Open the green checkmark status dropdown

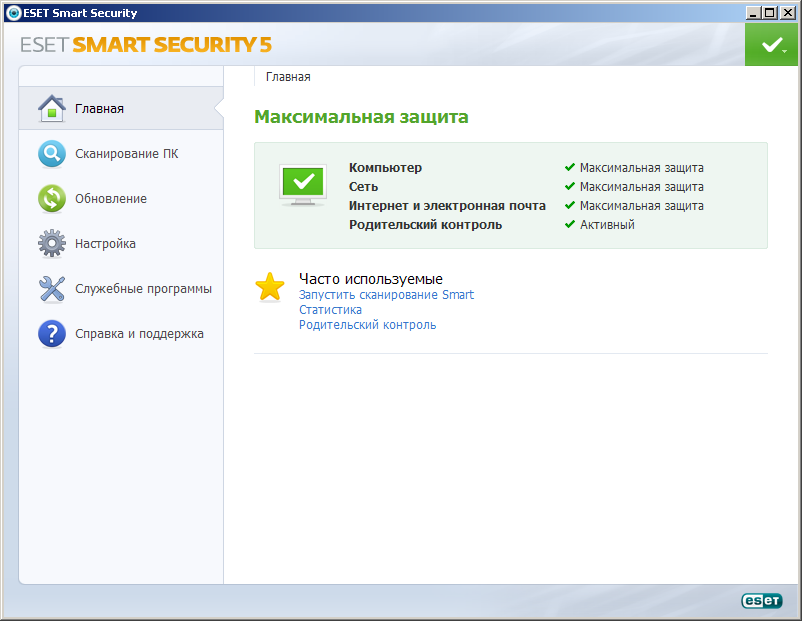[x=772, y=45]
